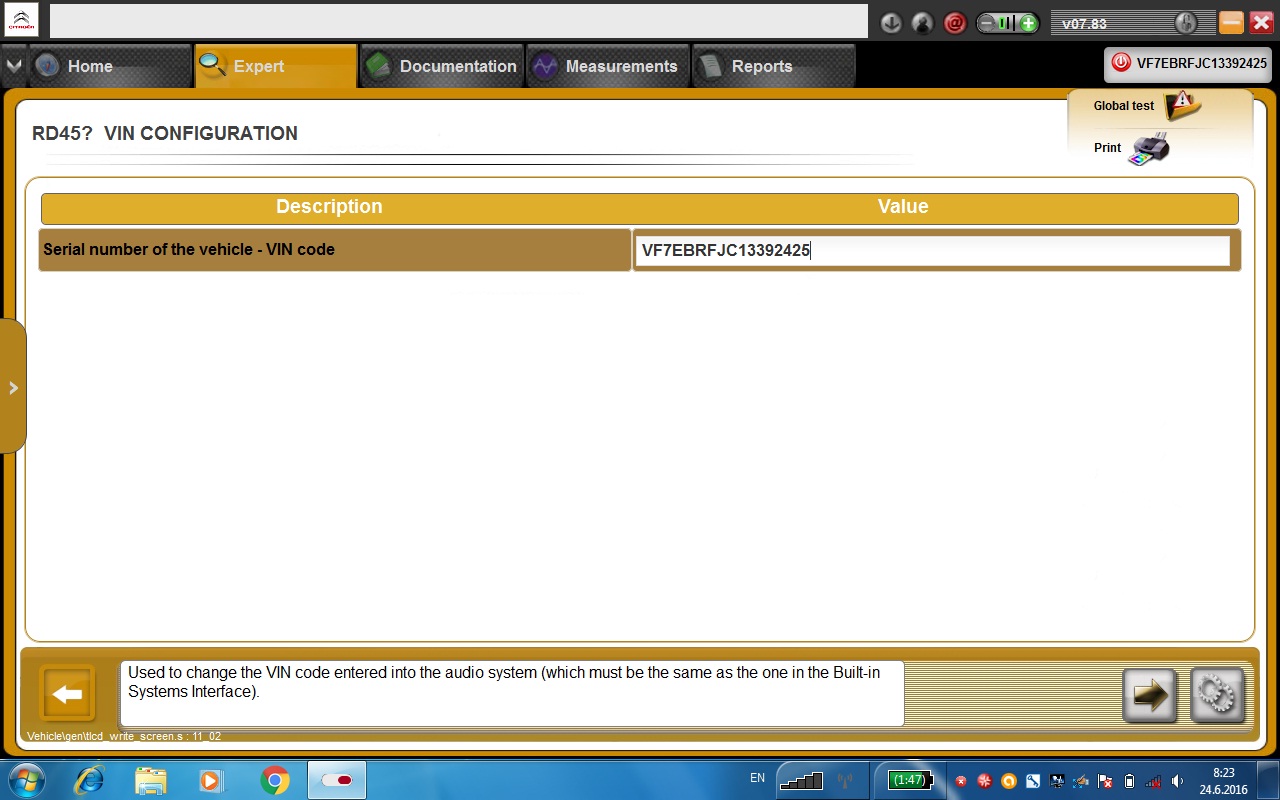Screen dimensions: 1280x800
Task: Click the download arrow icon in top bar
Action: [891, 23]
